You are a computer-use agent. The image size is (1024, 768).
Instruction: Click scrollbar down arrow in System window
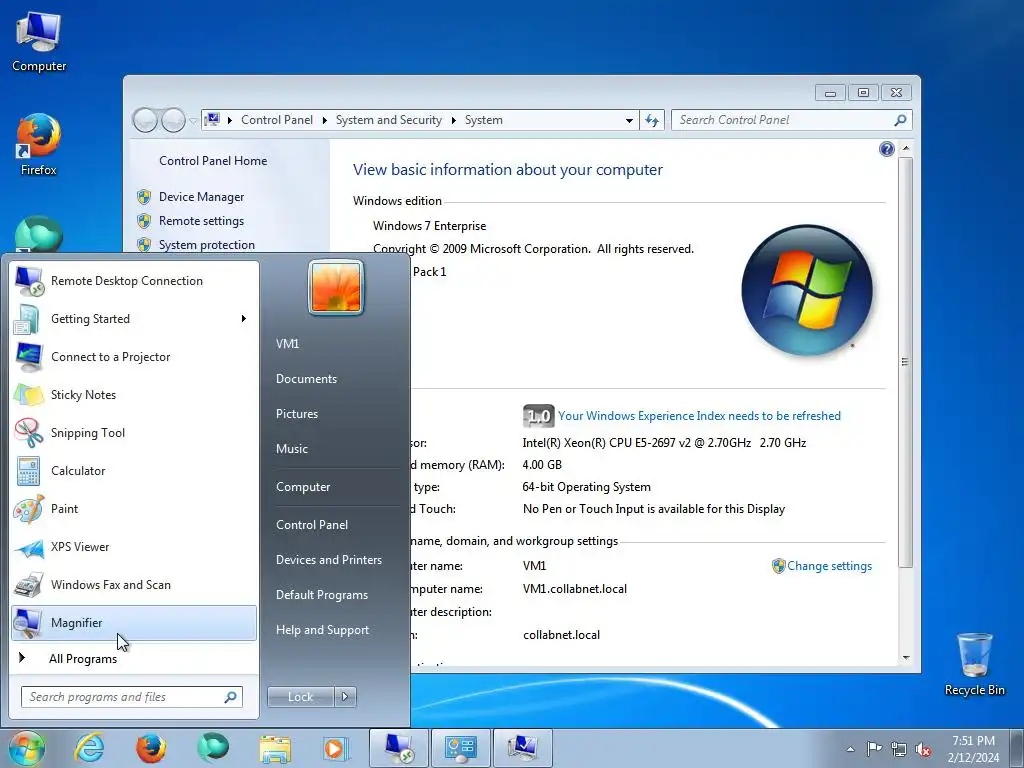tap(906, 658)
